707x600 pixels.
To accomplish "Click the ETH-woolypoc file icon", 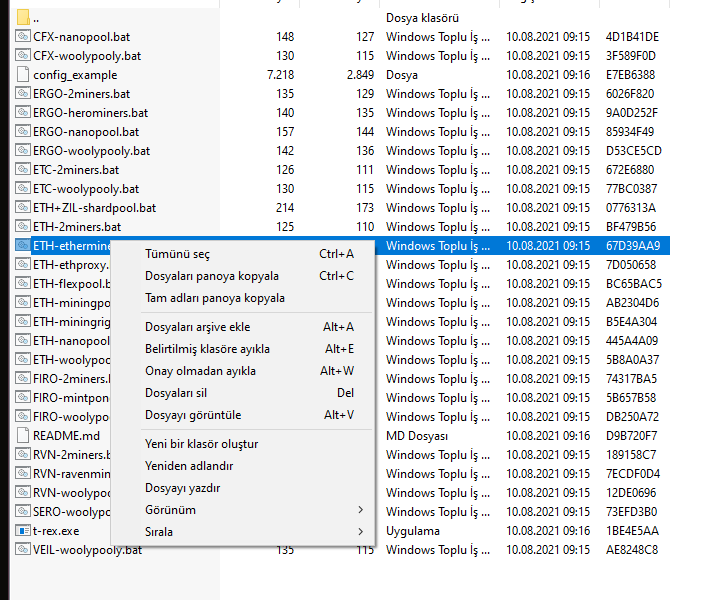I will point(23,359).
